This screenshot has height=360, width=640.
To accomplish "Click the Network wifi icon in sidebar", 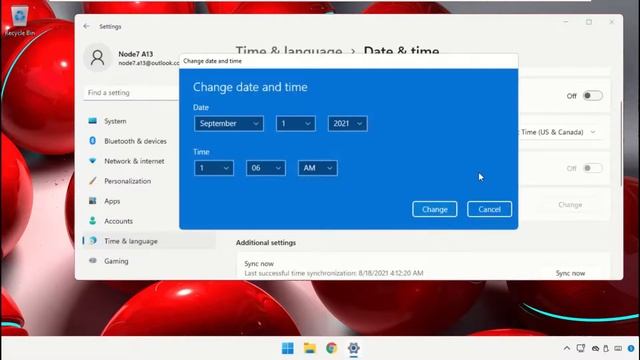I will [93, 161].
